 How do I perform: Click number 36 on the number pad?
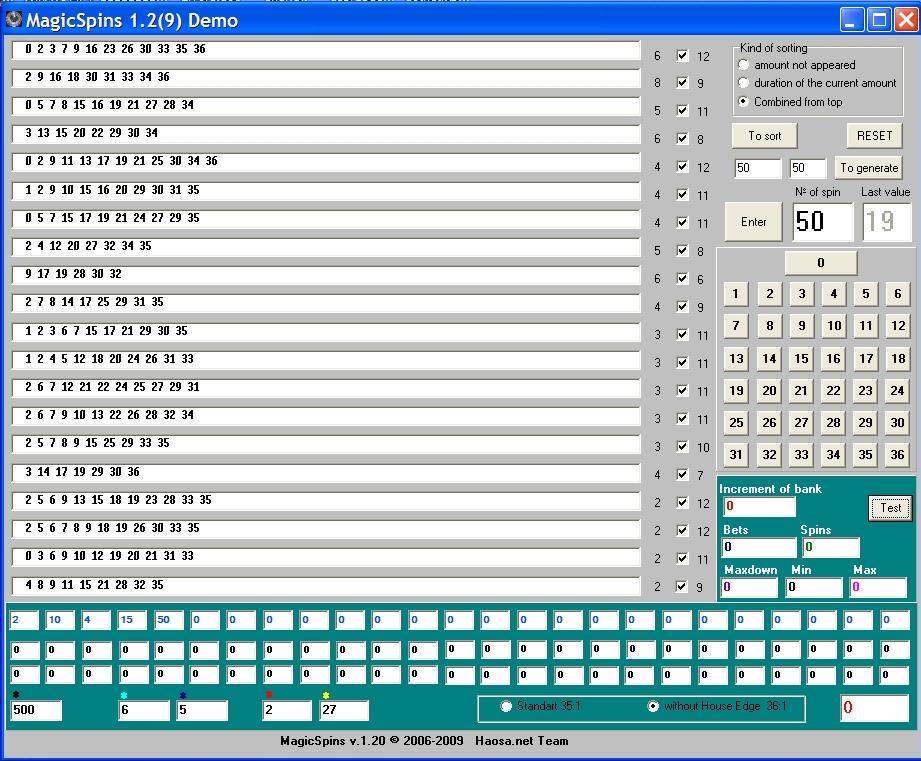897,454
